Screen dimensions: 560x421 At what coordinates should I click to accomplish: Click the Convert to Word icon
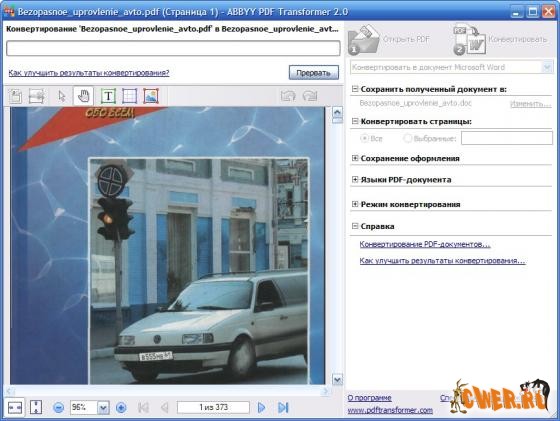click(x=469, y=39)
